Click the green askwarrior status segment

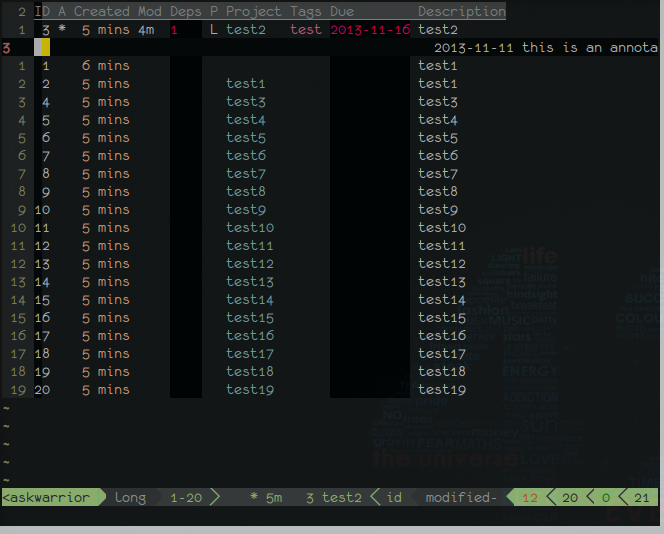tap(46, 497)
